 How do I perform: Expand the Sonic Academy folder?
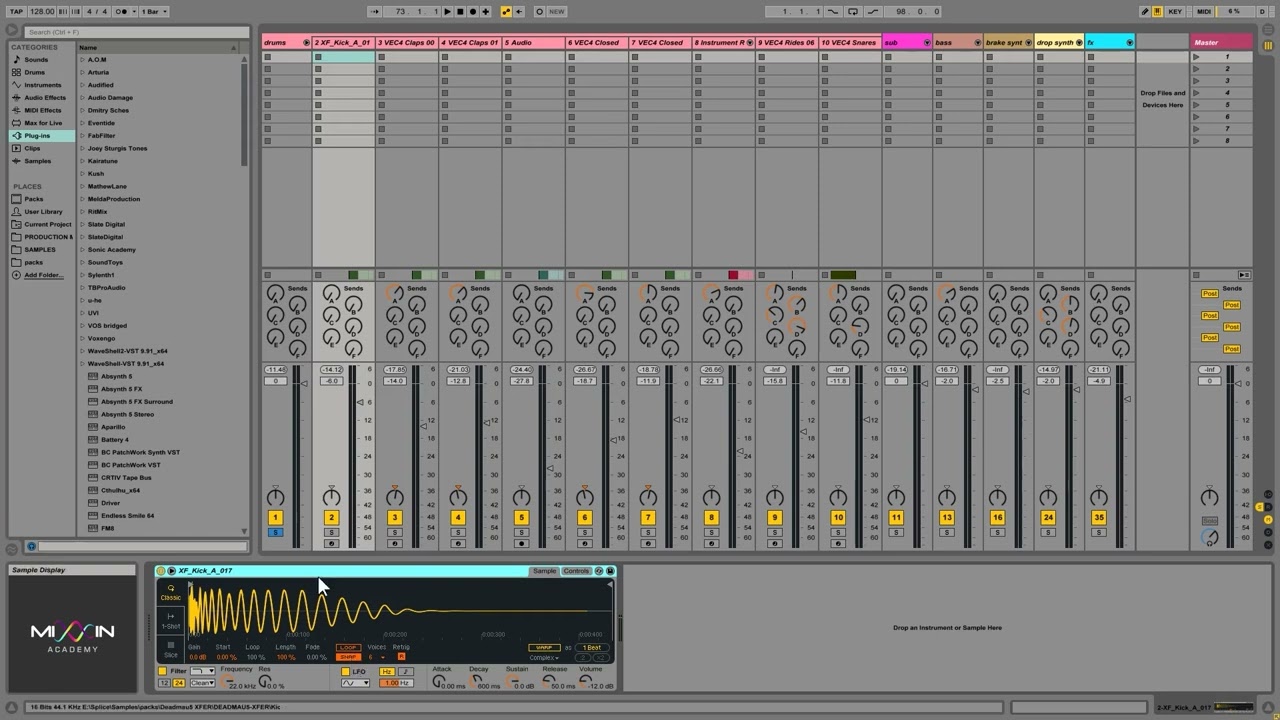click(82, 250)
